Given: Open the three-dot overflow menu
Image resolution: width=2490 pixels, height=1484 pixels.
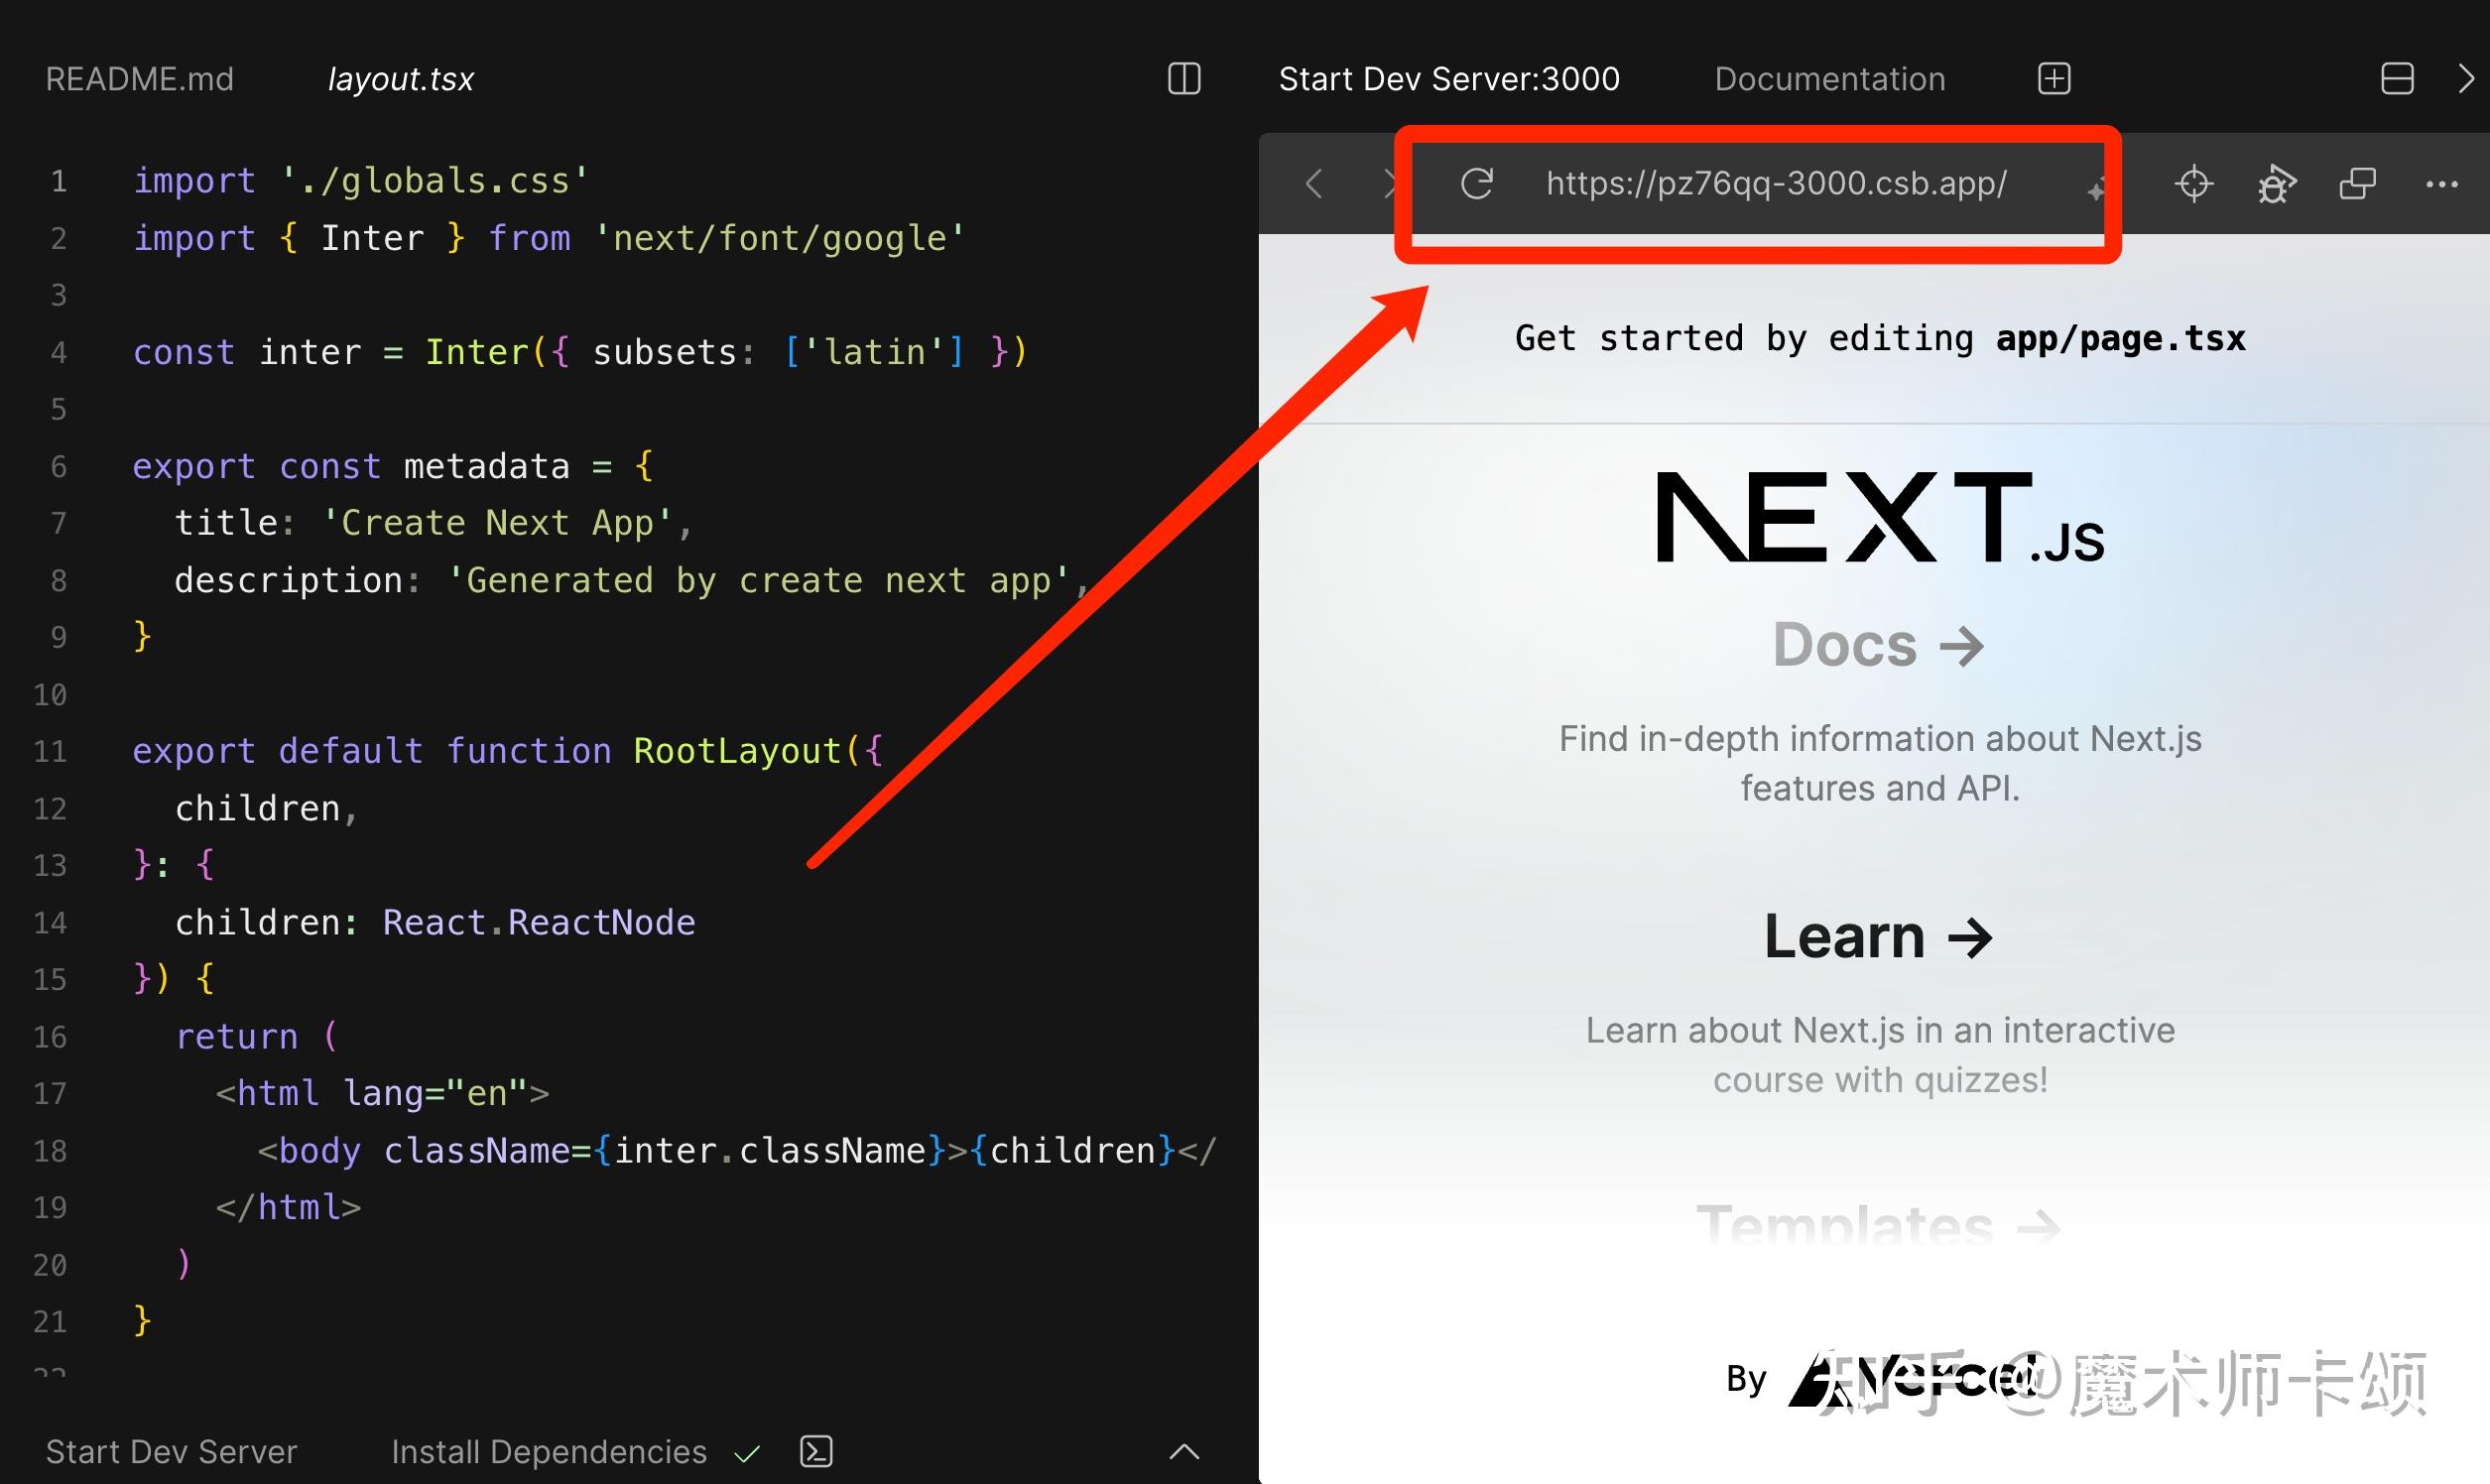Looking at the screenshot, I should click(x=2443, y=183).
